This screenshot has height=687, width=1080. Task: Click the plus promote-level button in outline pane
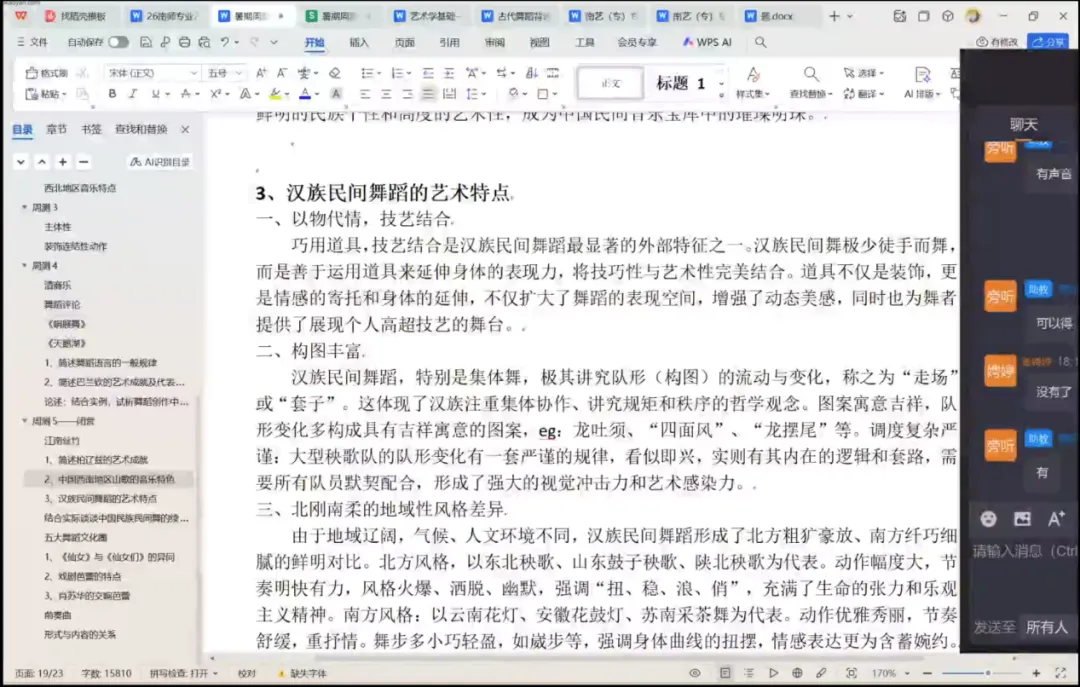[63, 162]
